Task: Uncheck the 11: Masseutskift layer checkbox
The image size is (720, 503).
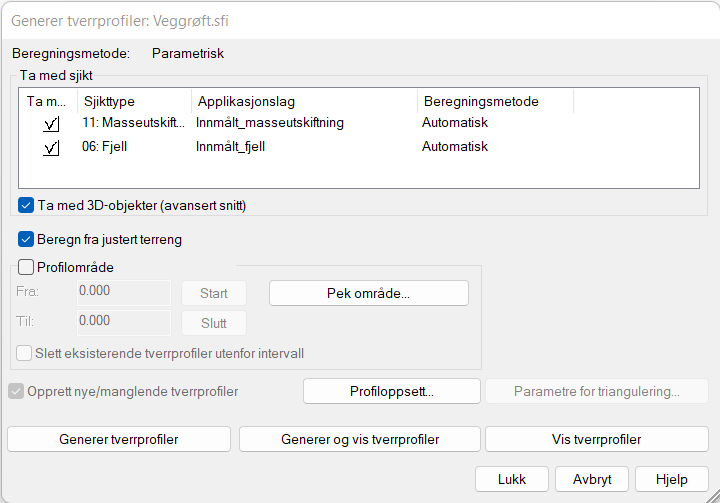Action: click(51, 124)
